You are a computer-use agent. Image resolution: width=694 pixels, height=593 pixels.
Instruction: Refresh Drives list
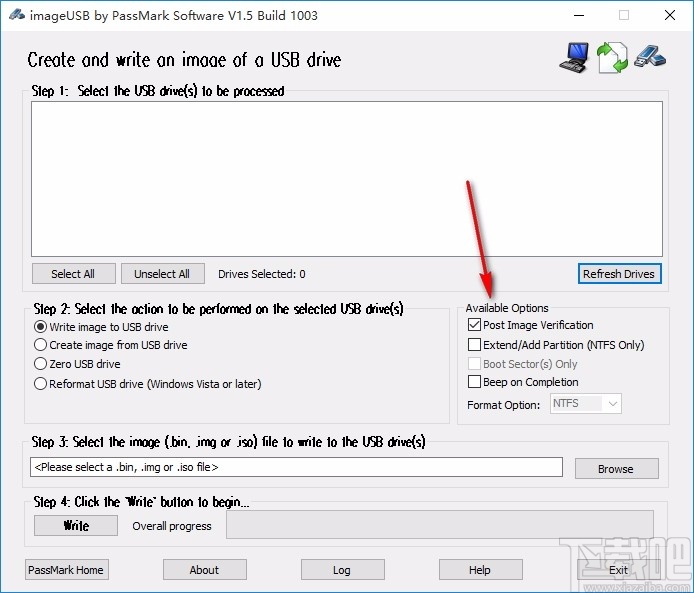coord(619,274)
